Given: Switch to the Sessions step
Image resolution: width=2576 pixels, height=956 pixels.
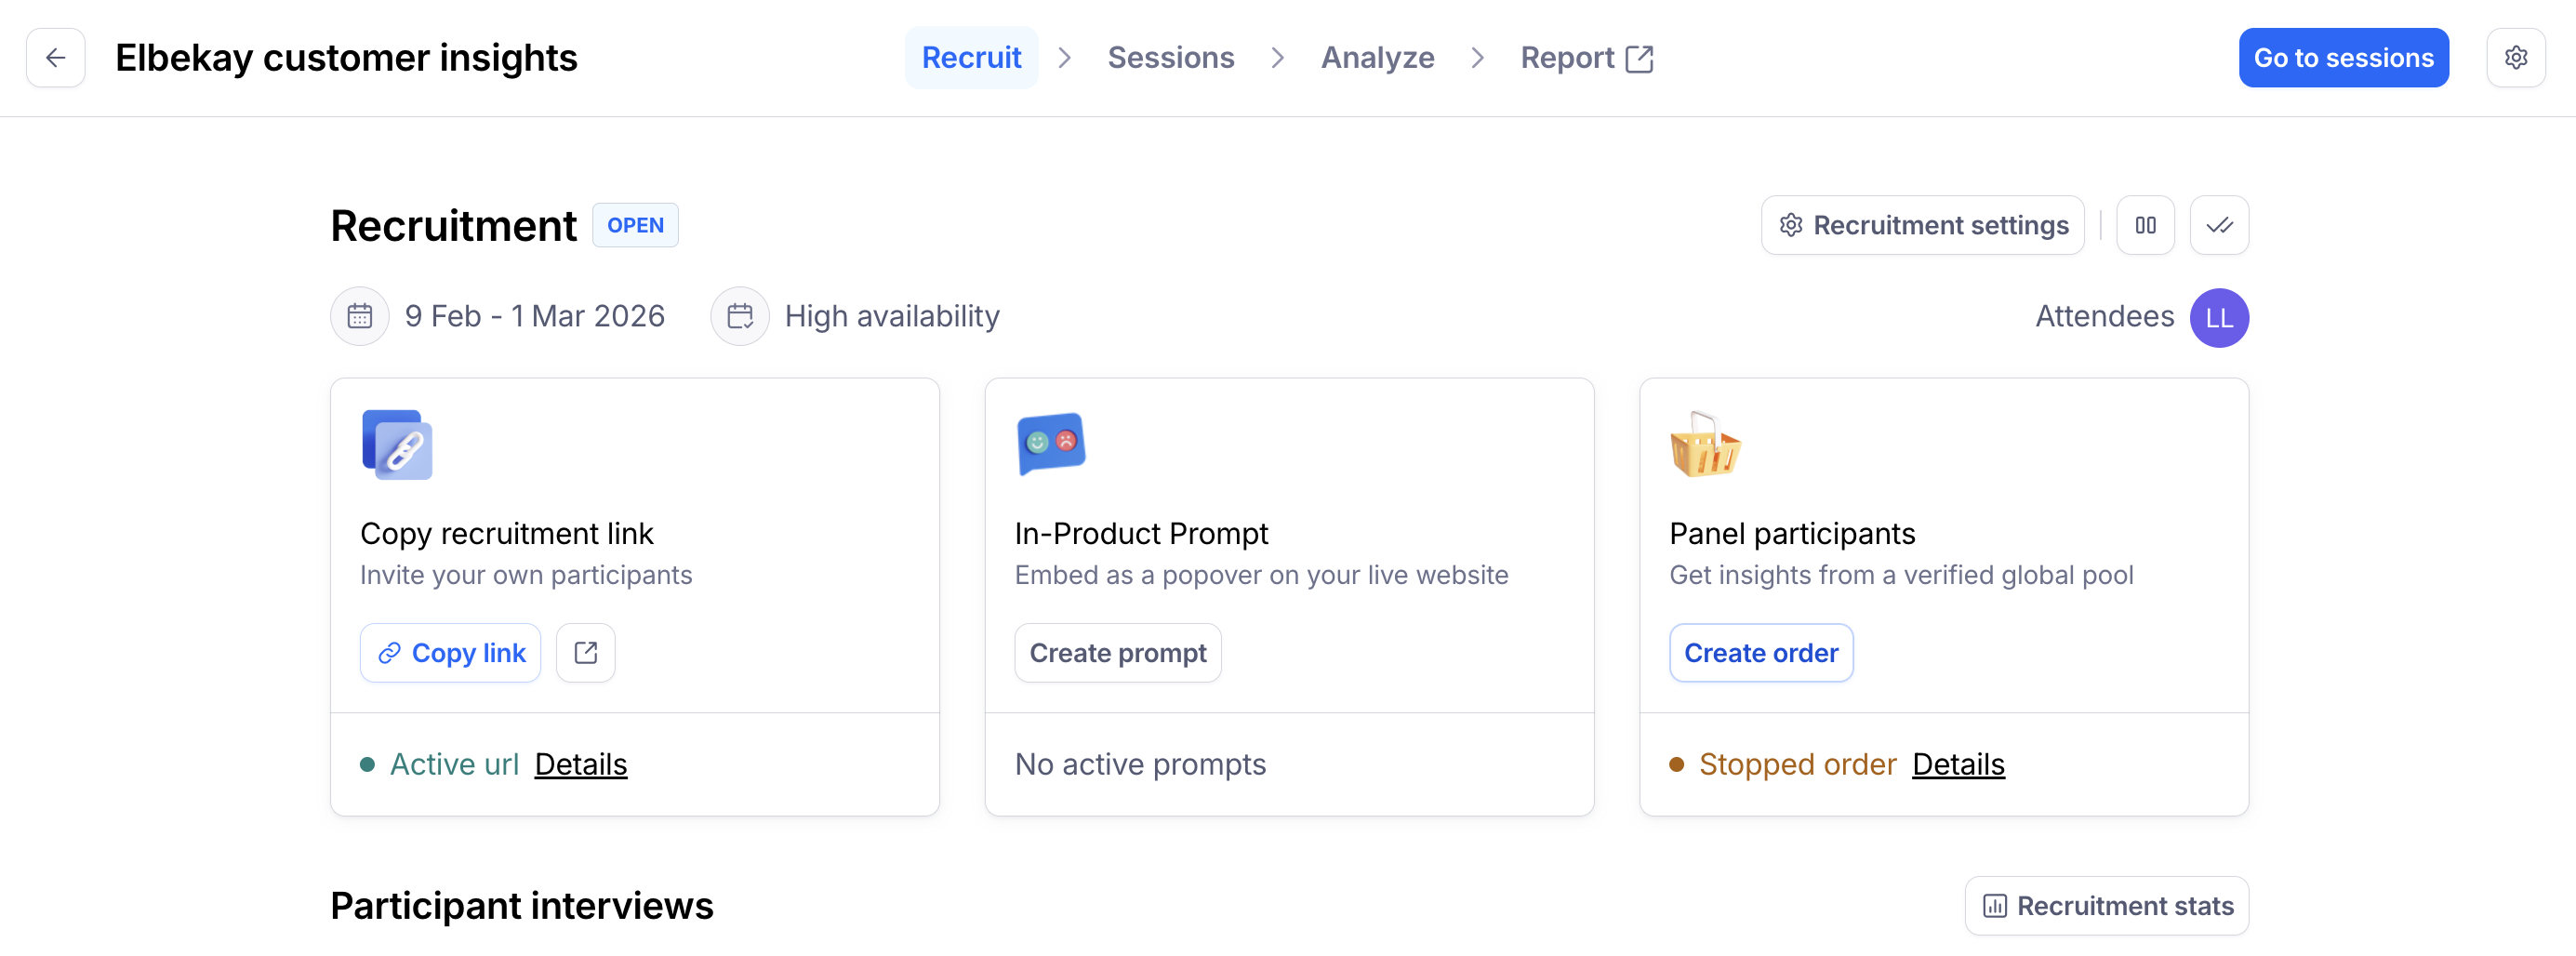Looking at the screenshot, I should tap(1170, 58).
